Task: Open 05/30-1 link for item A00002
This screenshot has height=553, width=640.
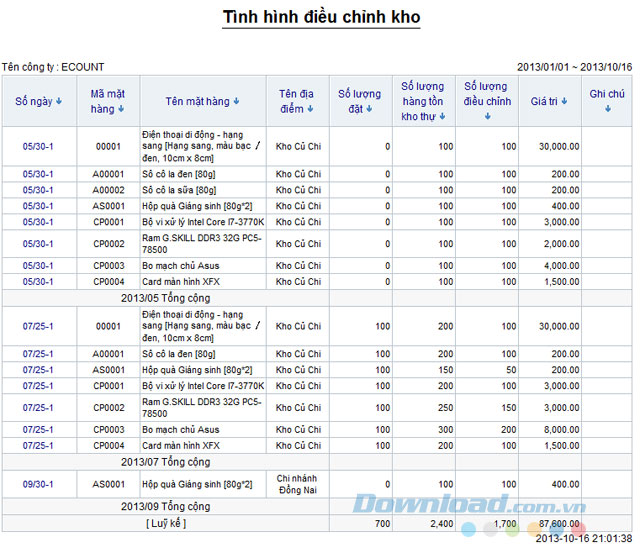Action: [x=38, y=190]
